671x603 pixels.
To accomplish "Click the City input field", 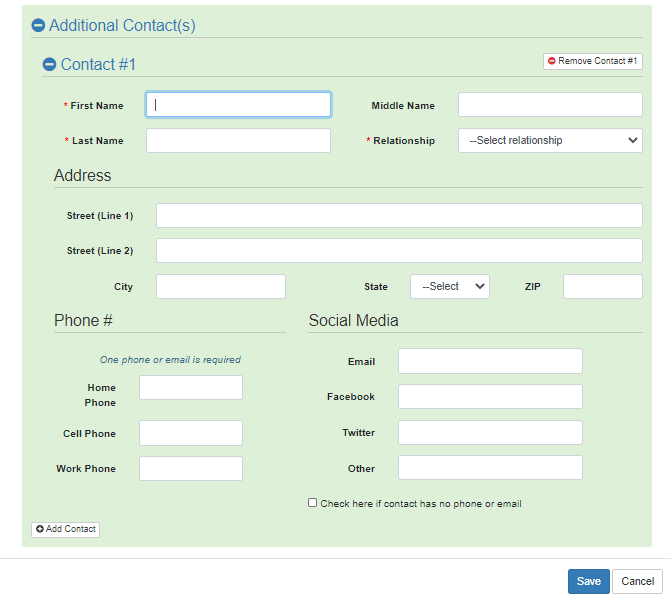I will point(221,287).
